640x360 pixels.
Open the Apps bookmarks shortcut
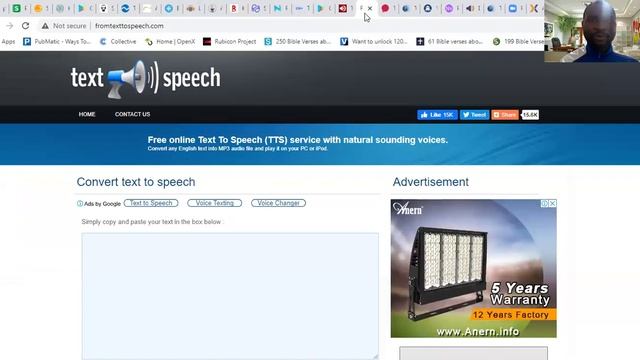tap(8, 41)
